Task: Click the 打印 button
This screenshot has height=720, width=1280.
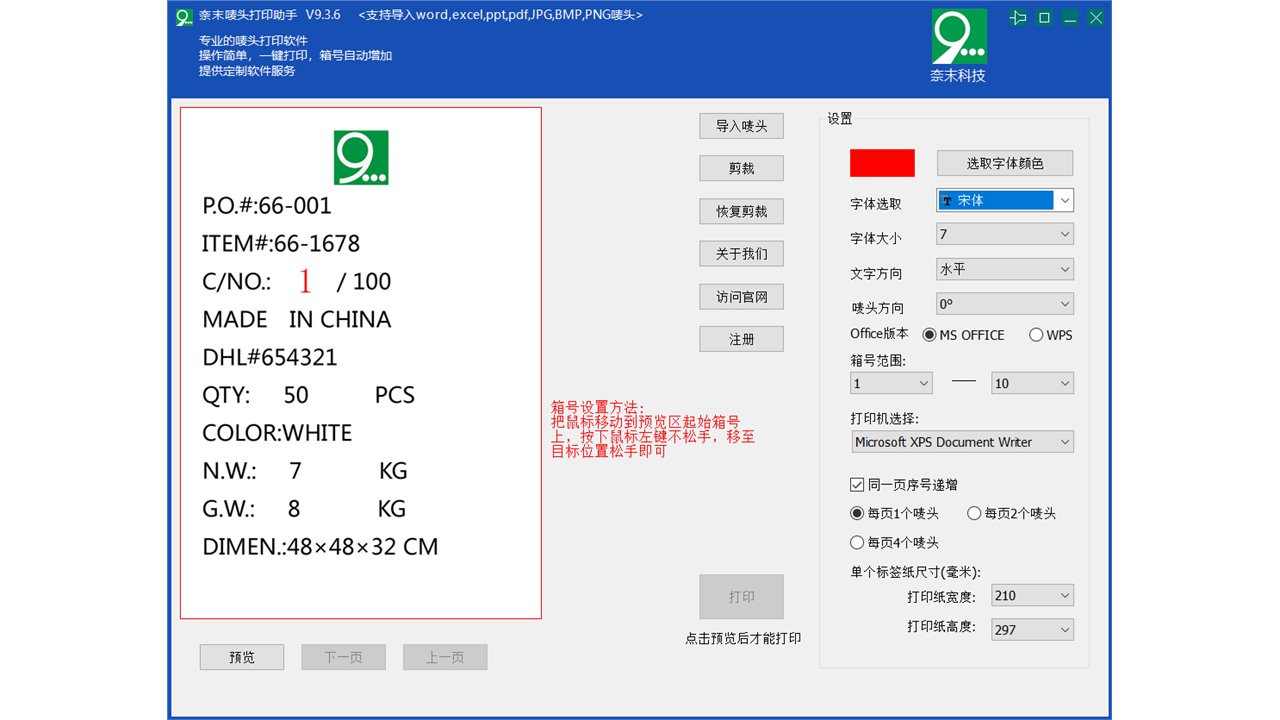Action: 741,597
